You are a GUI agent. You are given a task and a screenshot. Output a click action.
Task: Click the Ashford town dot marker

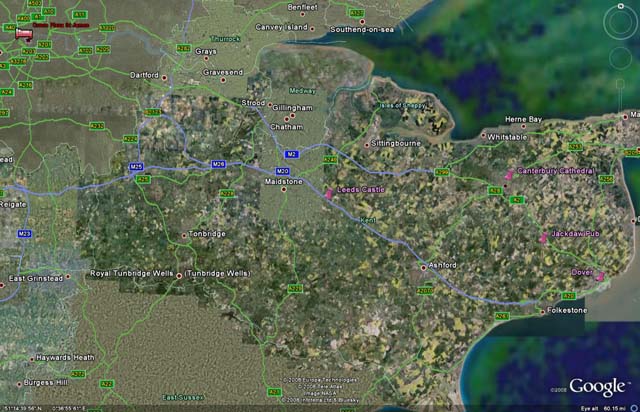point(424,268)
